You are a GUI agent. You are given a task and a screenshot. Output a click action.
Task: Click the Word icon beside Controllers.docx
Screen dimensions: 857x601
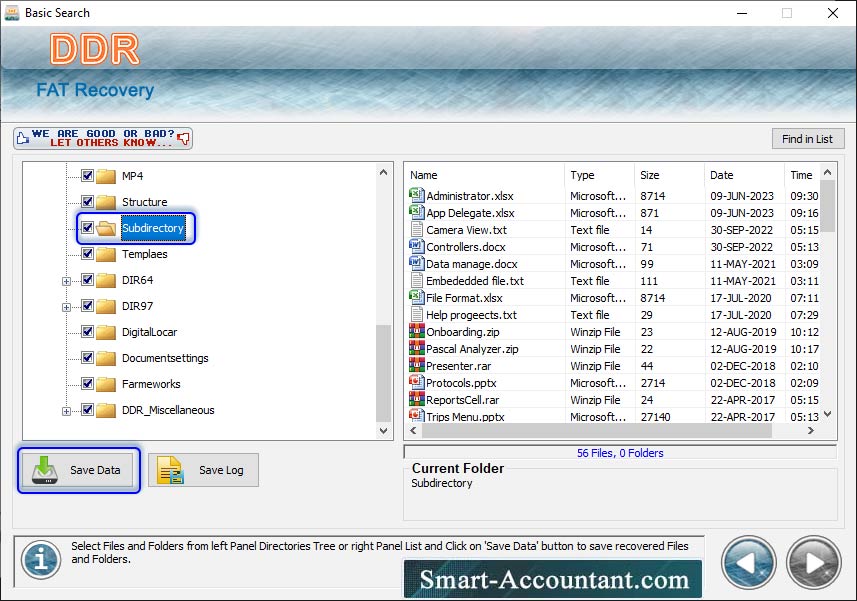click(416, 246)
